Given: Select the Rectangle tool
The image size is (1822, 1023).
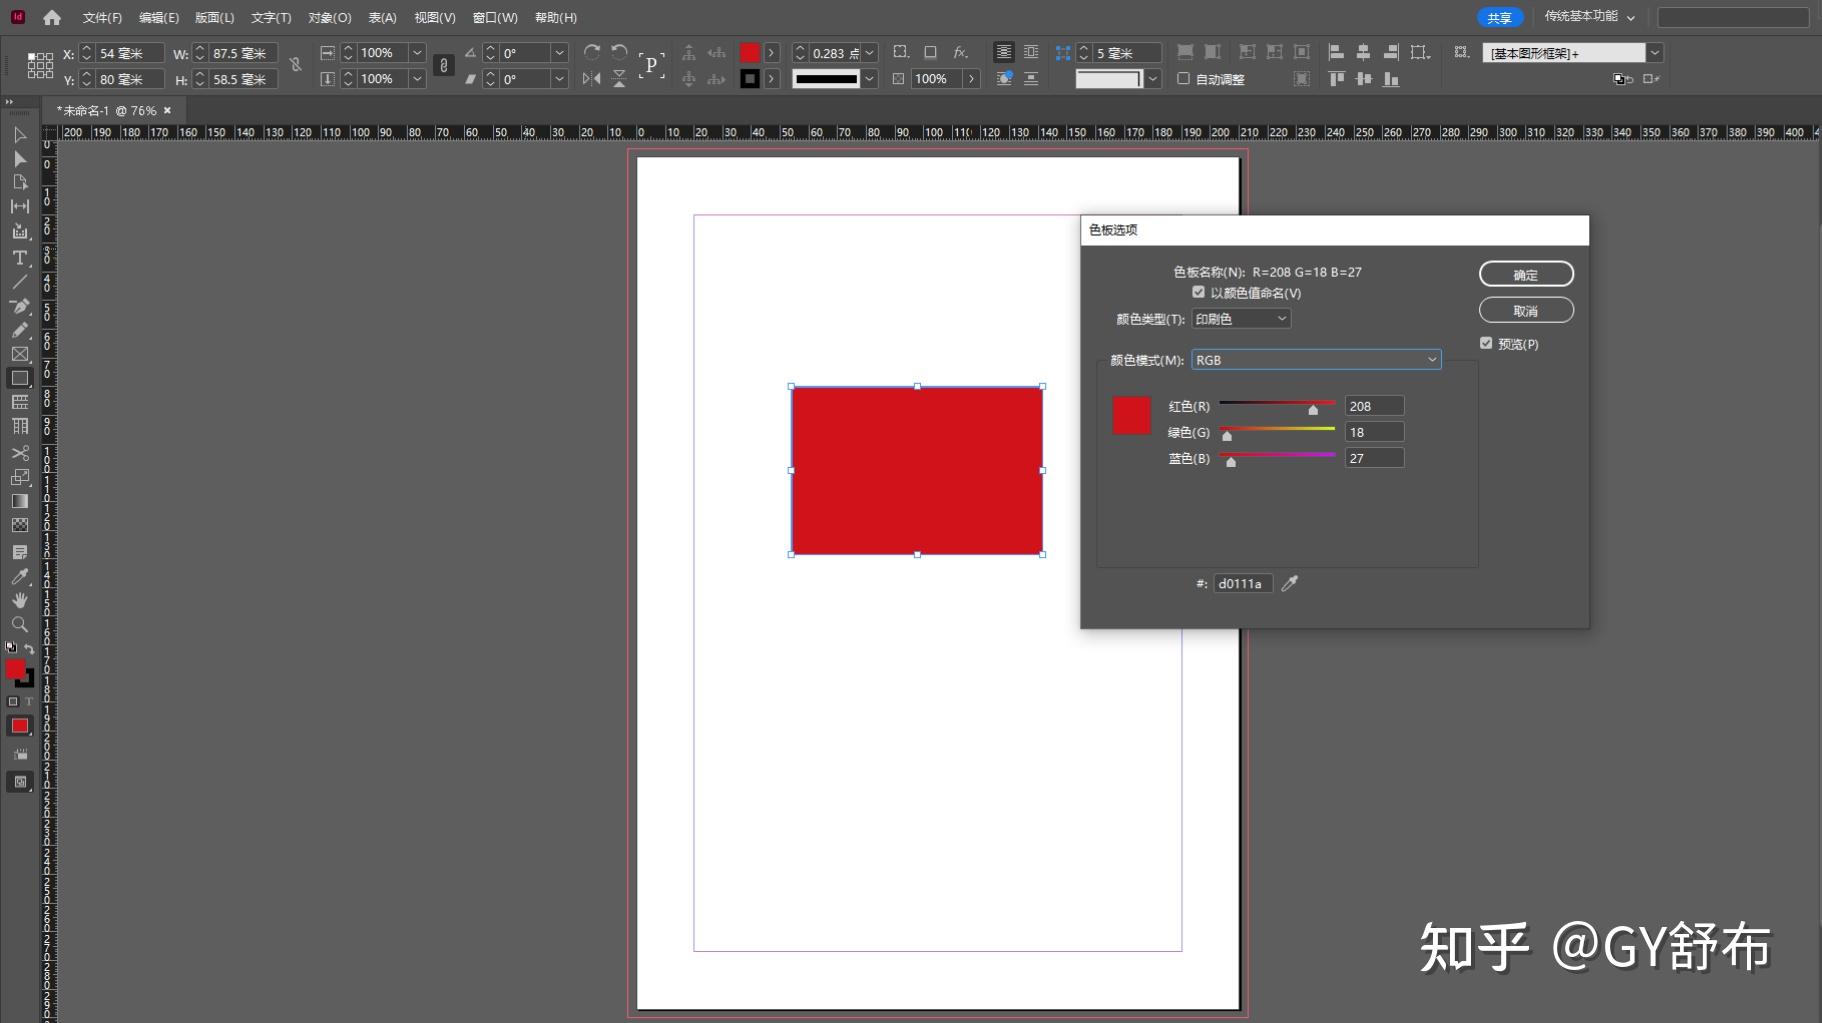Looking at the screenshot, I should (x=18, y=378).
